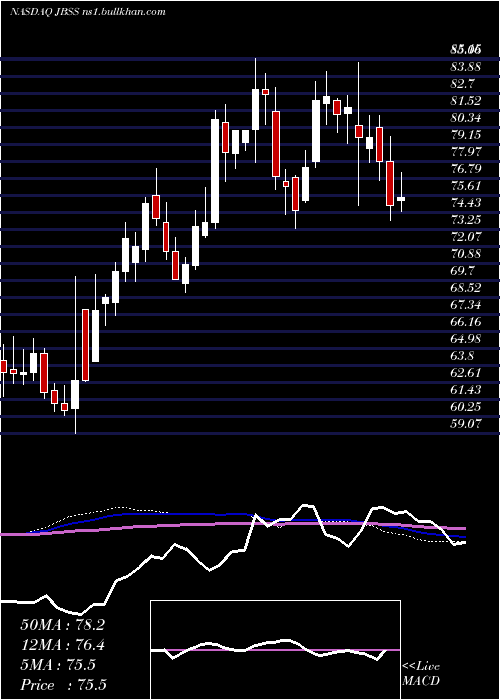Select the 73.25 price axis label
The width and height of the screenshot is (500, 700).
[x=466, y=220]
